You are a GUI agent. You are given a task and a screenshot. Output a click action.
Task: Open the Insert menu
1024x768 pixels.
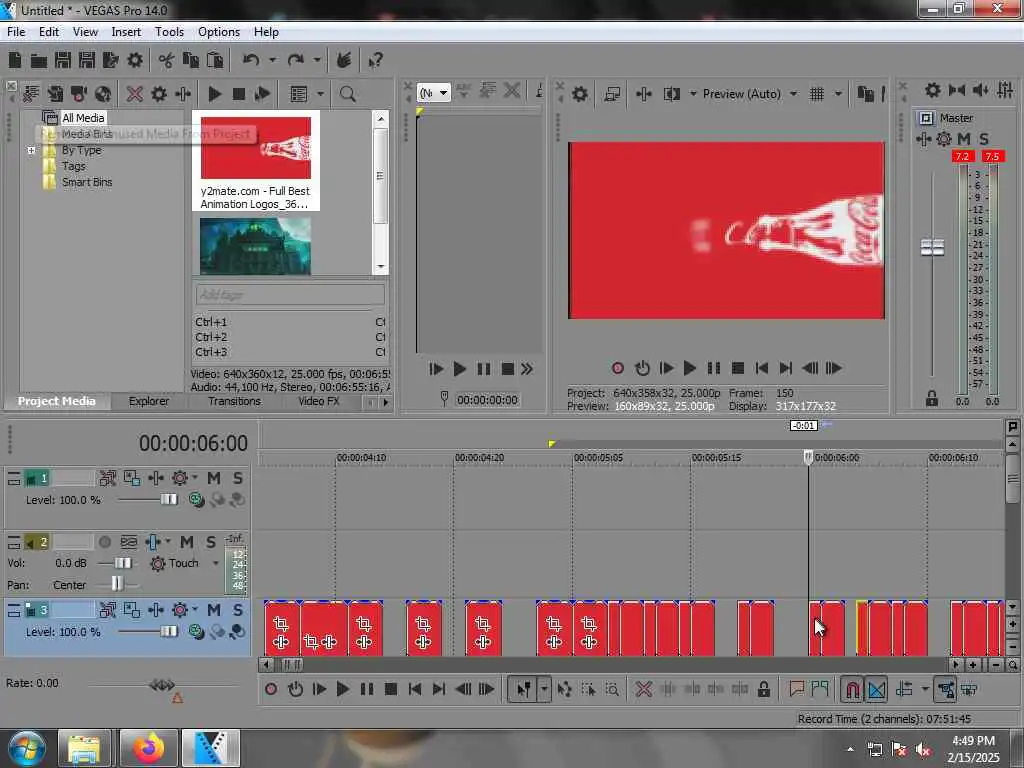(125, 32)
